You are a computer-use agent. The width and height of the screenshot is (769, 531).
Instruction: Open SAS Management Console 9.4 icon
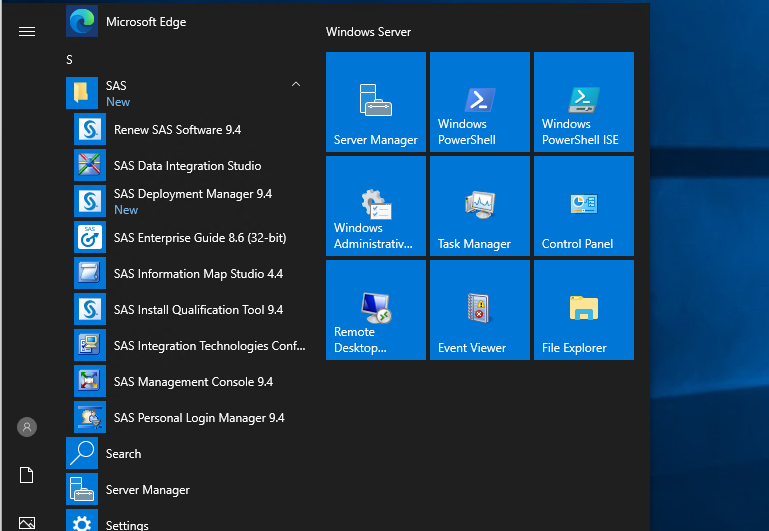point(90,382)
